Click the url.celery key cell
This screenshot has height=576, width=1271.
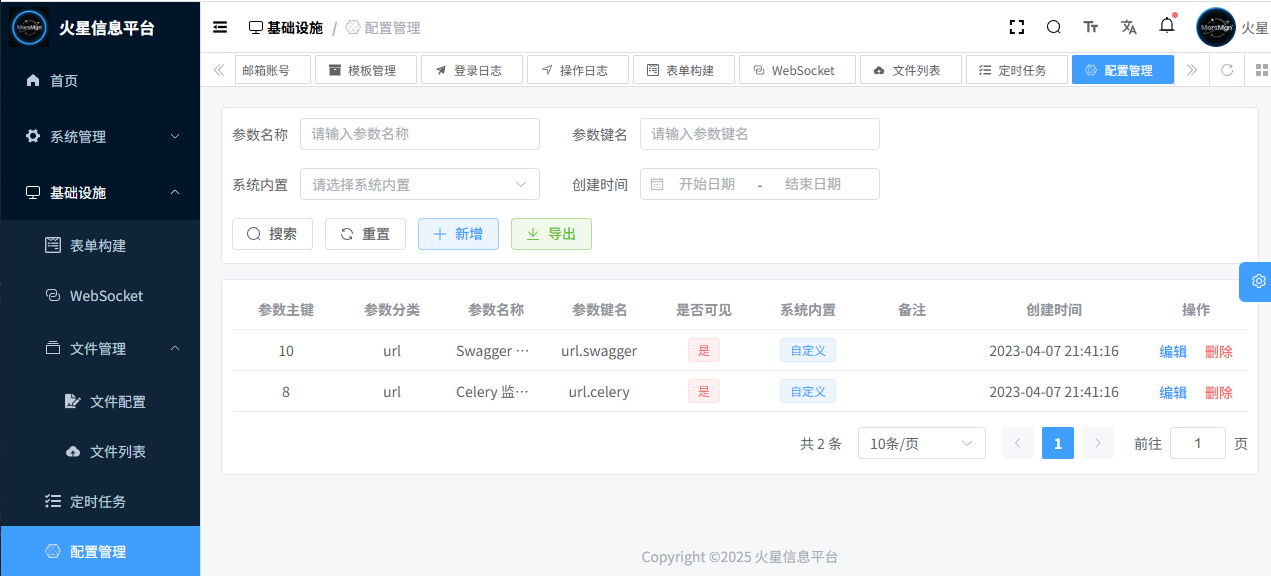[x=599, y=392]
